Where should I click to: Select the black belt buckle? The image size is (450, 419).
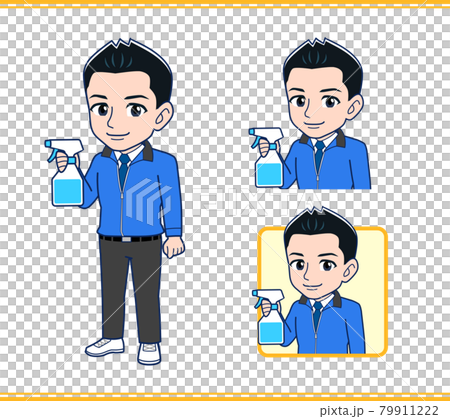(127, 239)
